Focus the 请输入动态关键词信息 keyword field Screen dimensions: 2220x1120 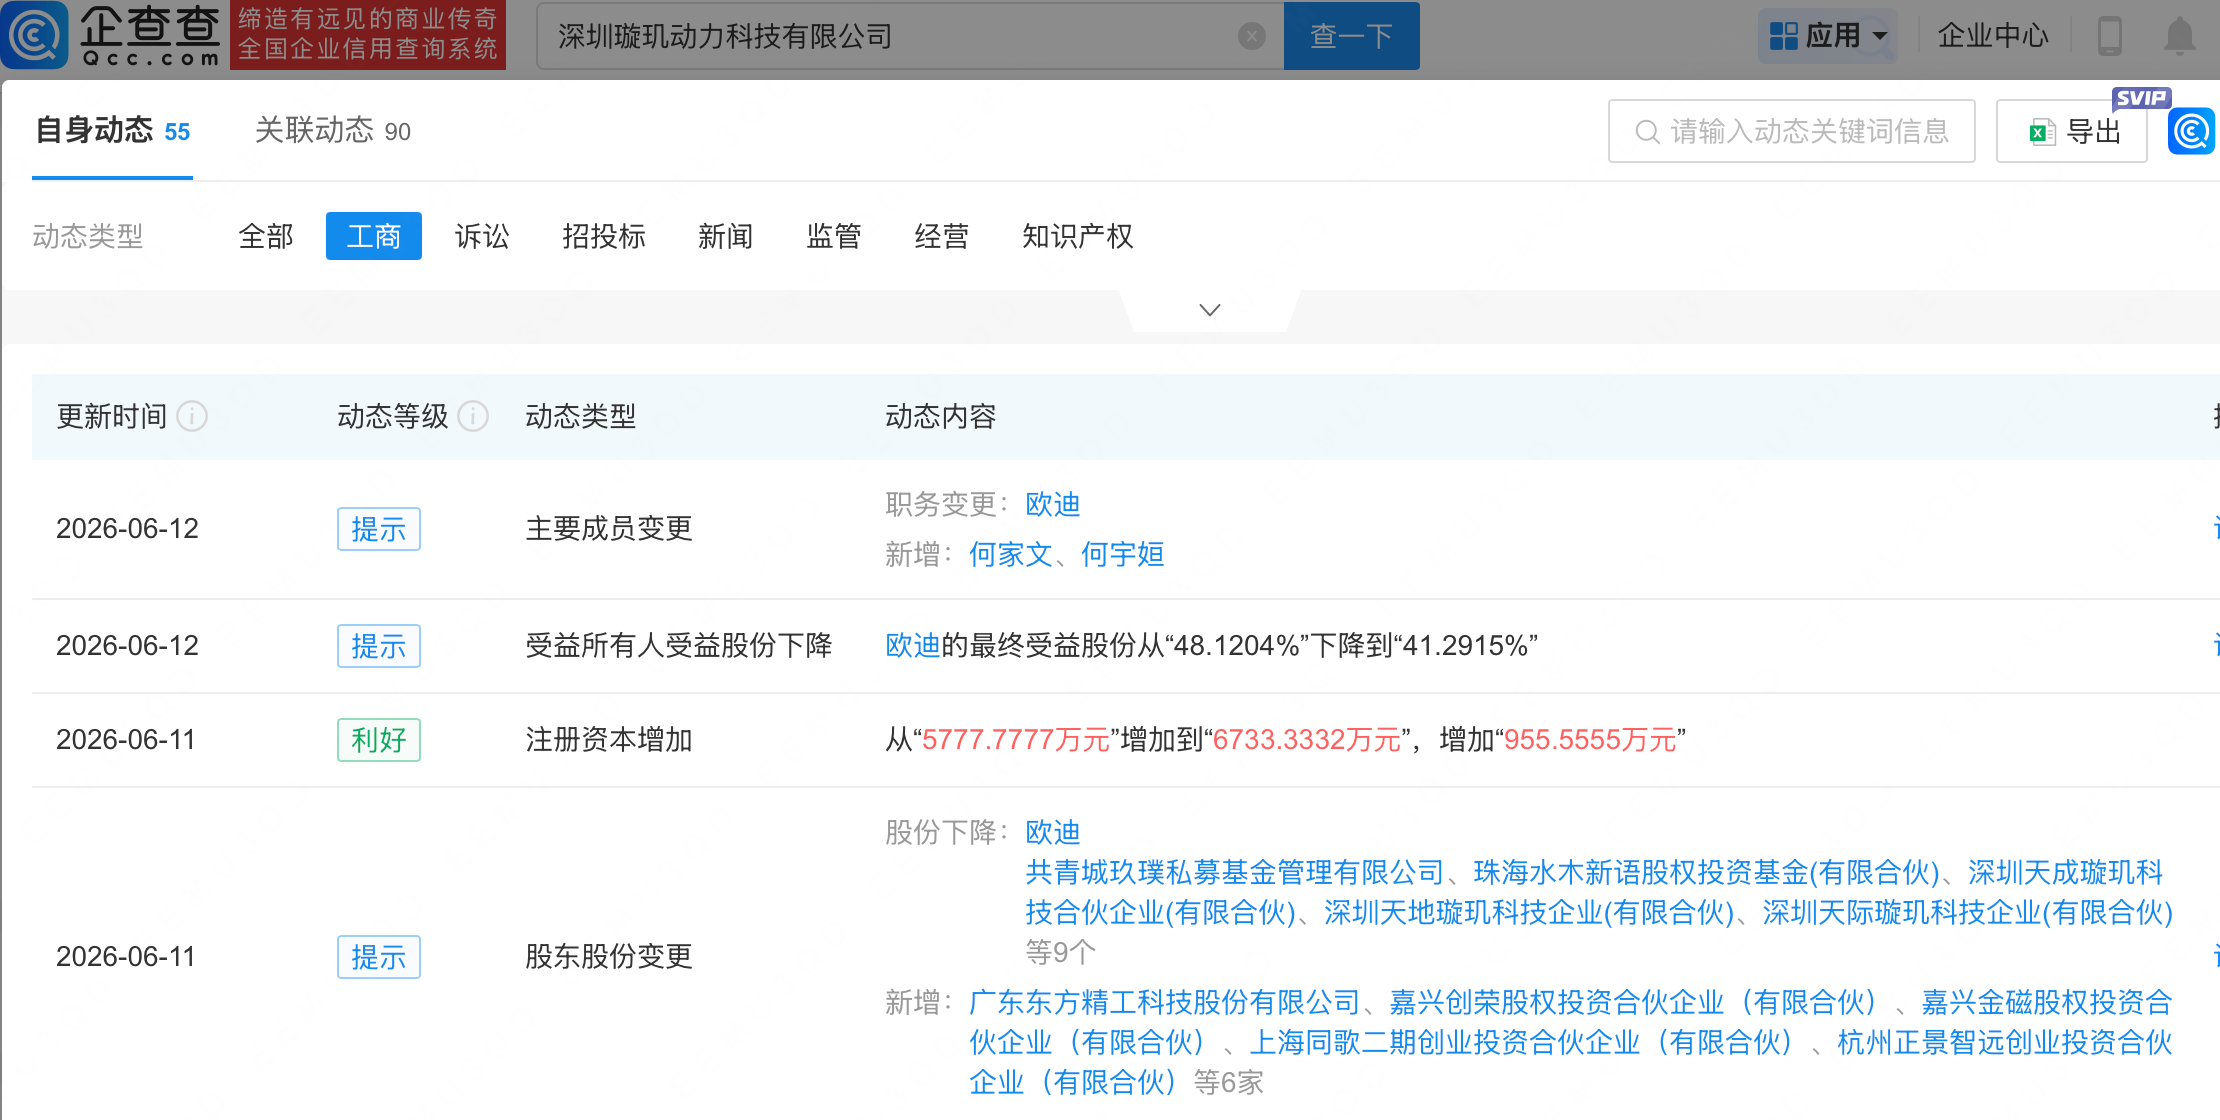1792,131
